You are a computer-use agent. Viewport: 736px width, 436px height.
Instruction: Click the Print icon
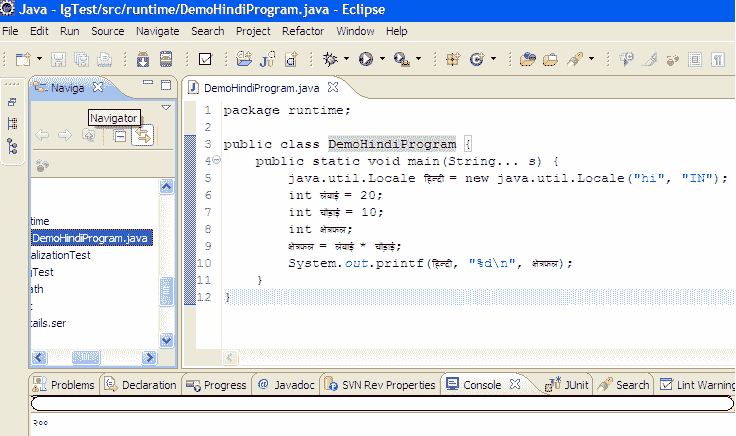click(x=104, y=60)
